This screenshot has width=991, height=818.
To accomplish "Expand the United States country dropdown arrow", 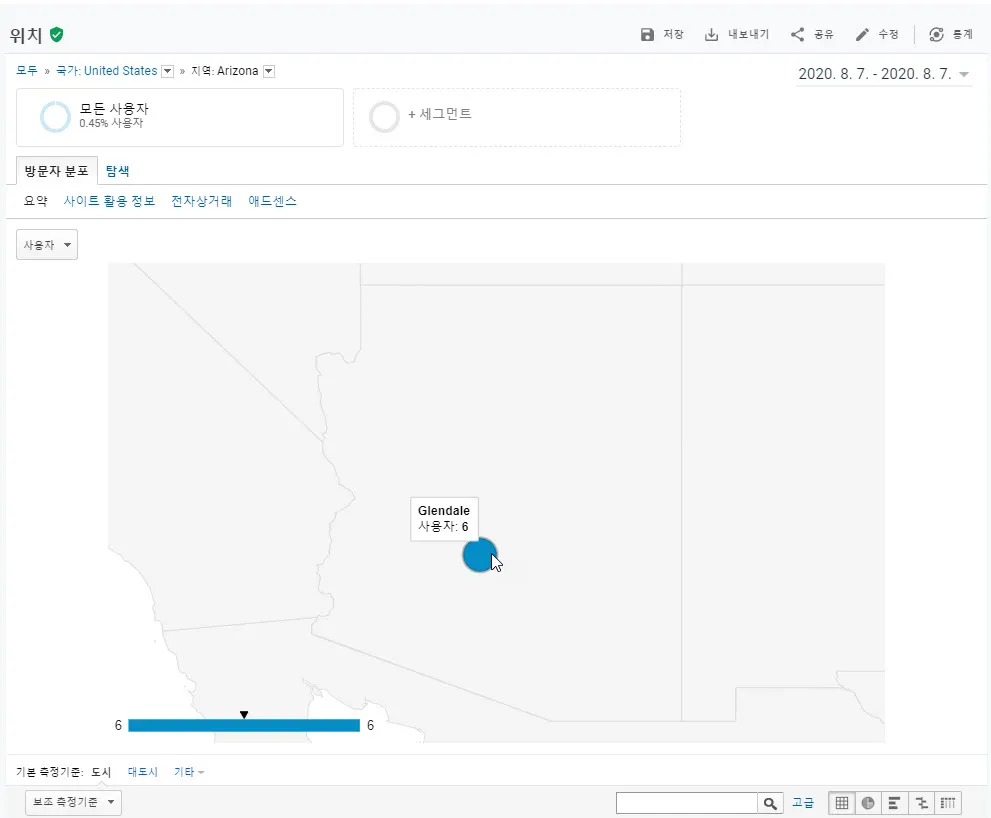I will click(168, 71).
